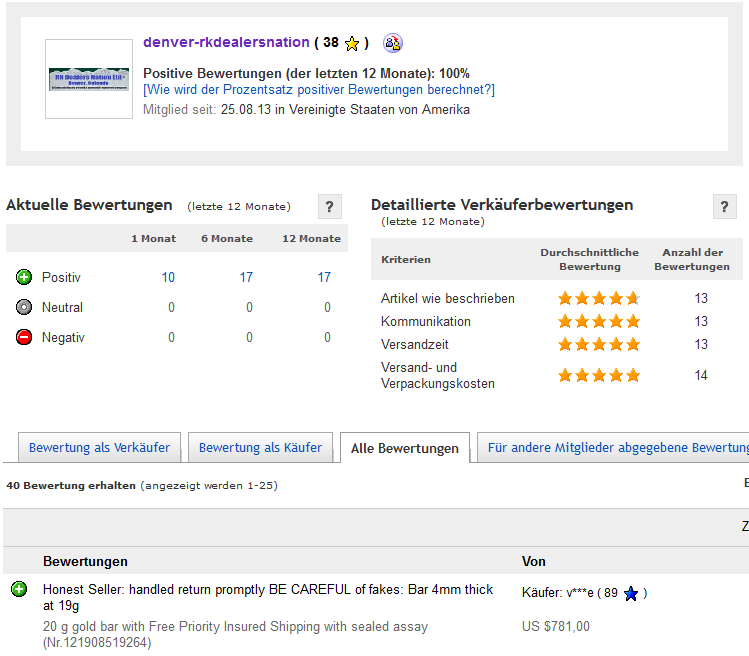Screen dimensions: 749x656
Task: Switch to Bewertung als Käufer tab
Action: 260,448
